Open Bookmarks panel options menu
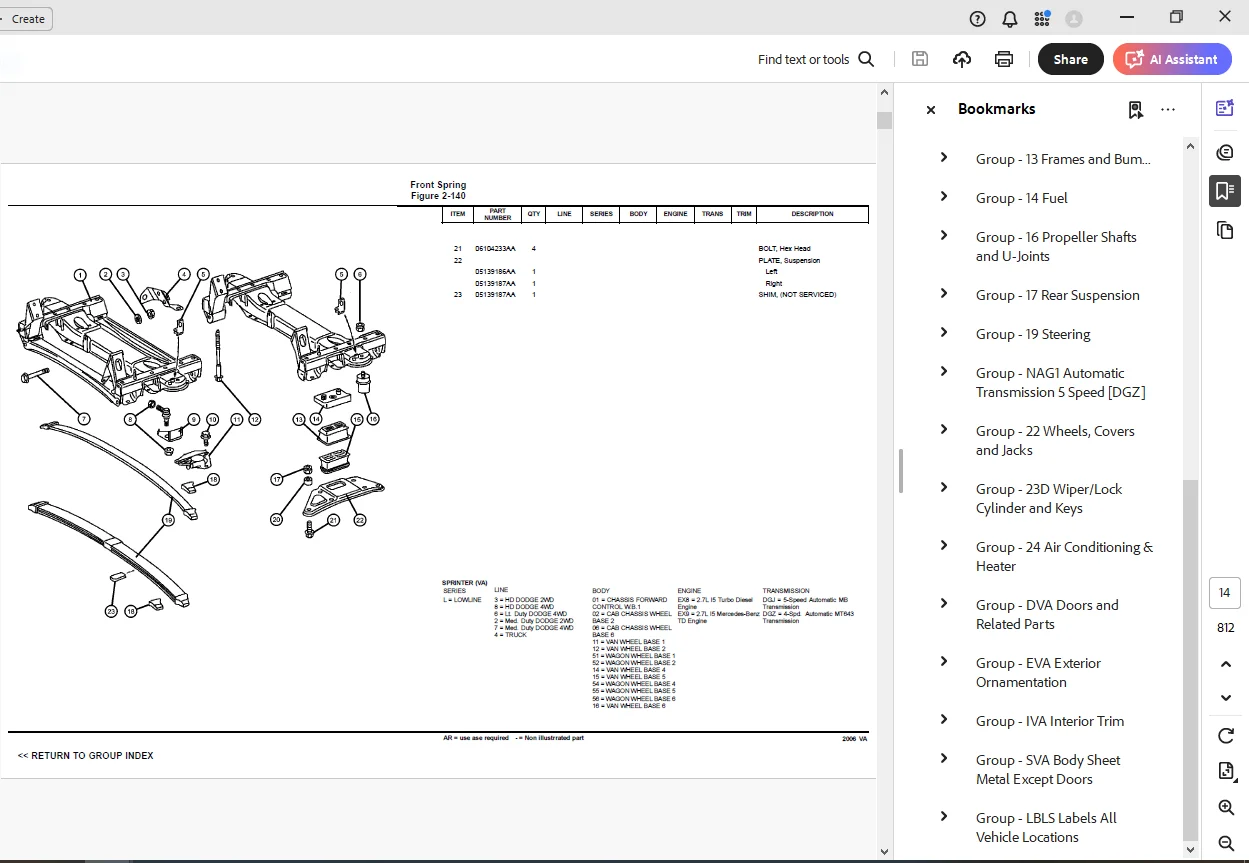 click(x=1168, y=110)
